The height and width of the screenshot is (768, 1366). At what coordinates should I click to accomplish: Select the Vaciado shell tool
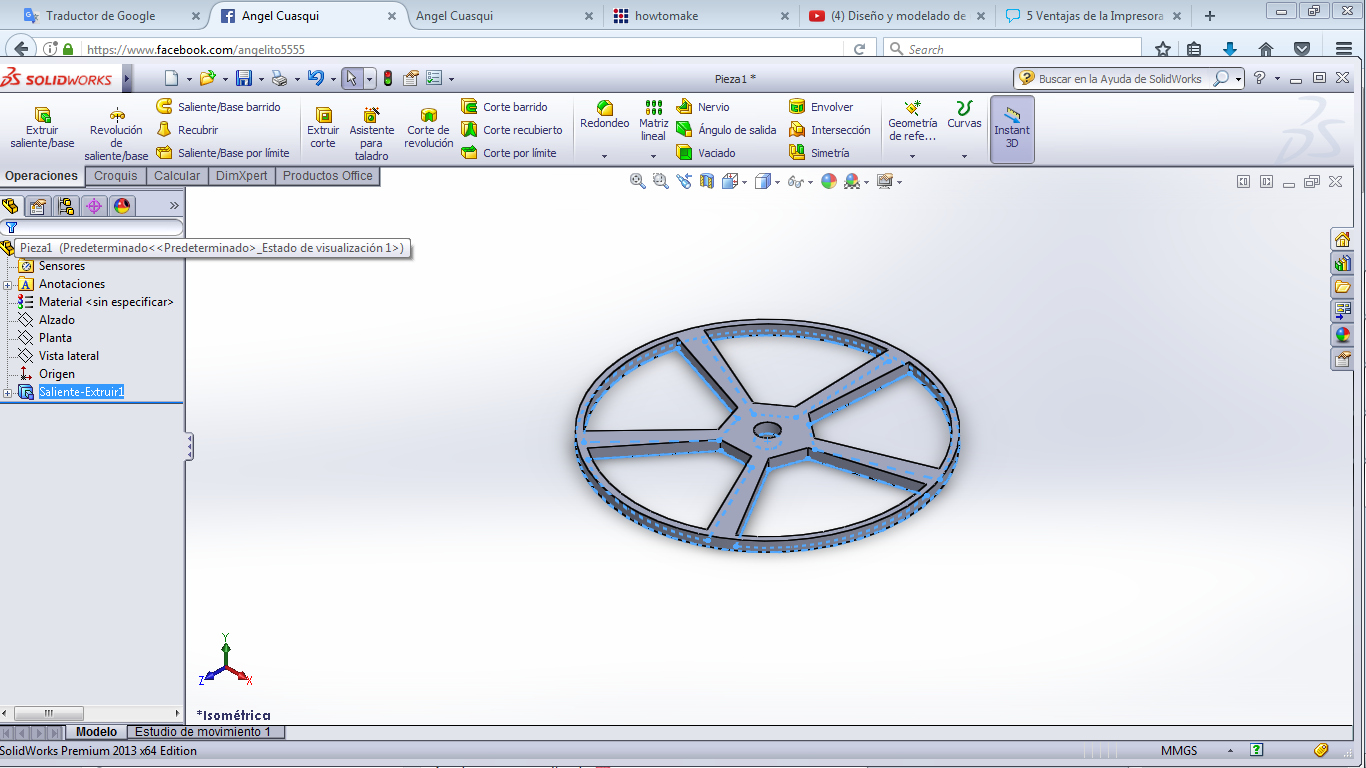pos(706,152)
